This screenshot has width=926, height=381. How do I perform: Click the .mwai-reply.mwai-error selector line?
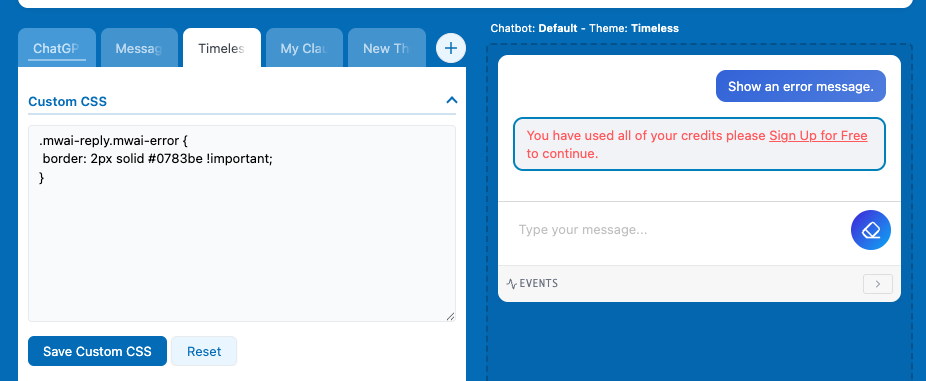tap(113, 142)
